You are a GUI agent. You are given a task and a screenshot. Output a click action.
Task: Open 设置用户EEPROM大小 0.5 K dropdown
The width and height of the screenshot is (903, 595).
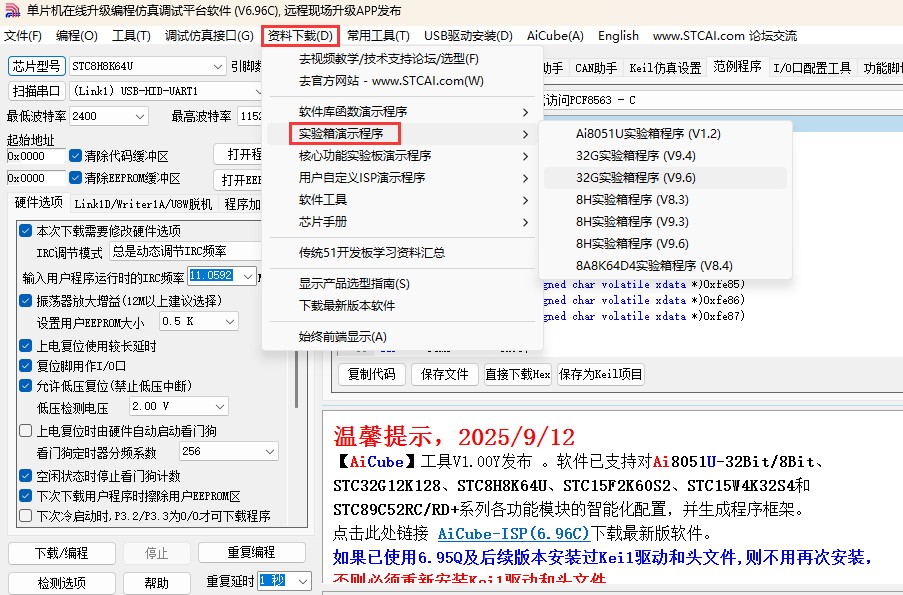(x=199, y=321)
